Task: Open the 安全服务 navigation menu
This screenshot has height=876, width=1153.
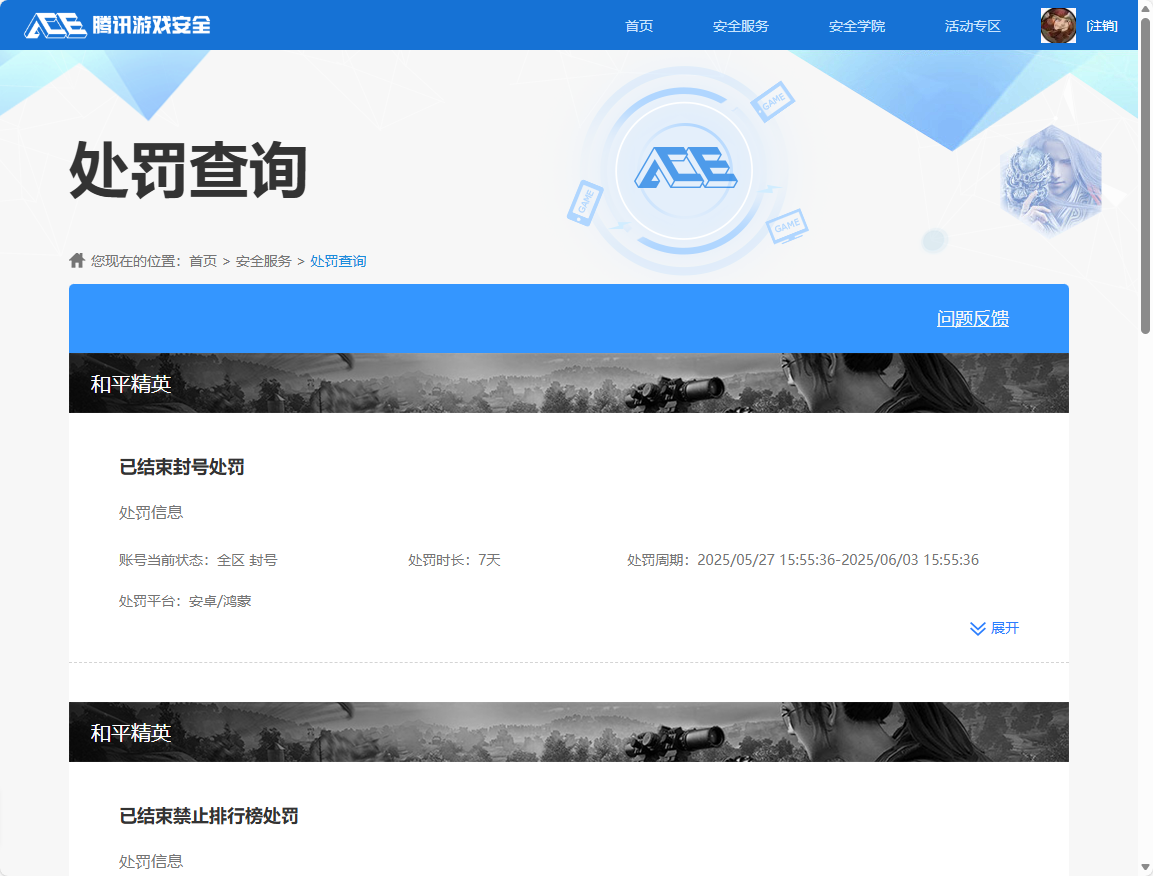Action: [x=741, y=26]
